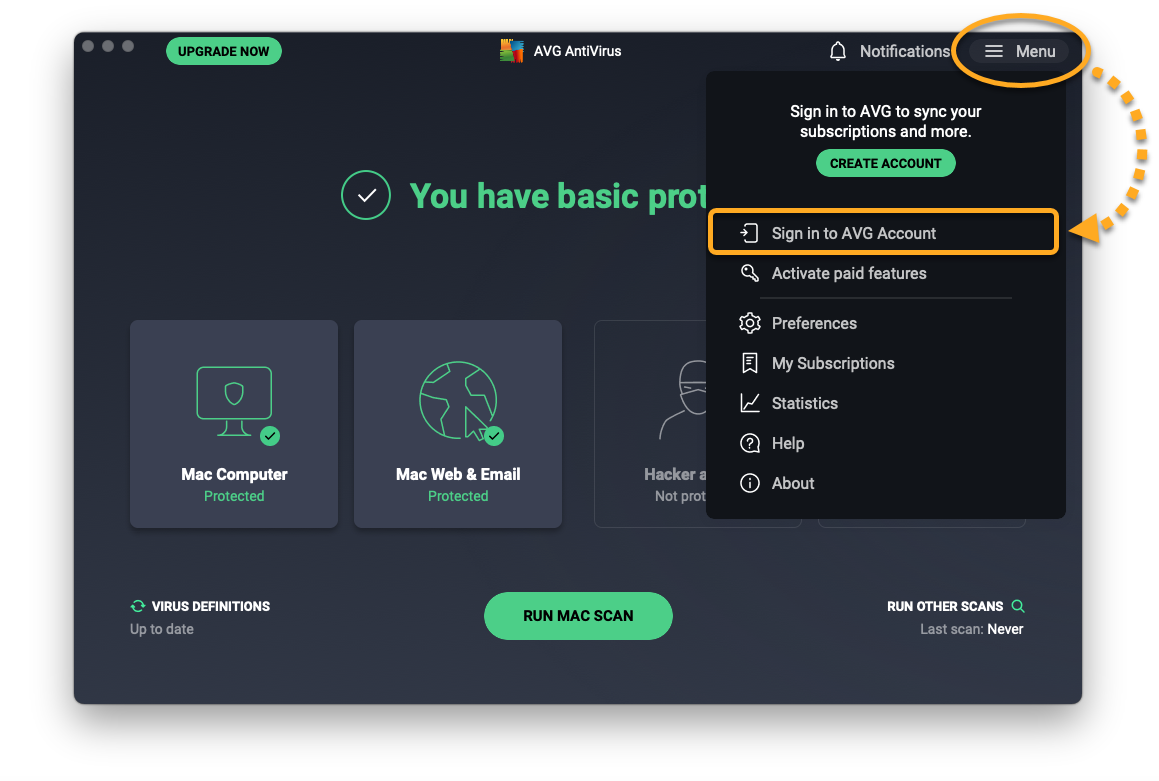Toggle the hamburger Menu button

coord(1020,51)
